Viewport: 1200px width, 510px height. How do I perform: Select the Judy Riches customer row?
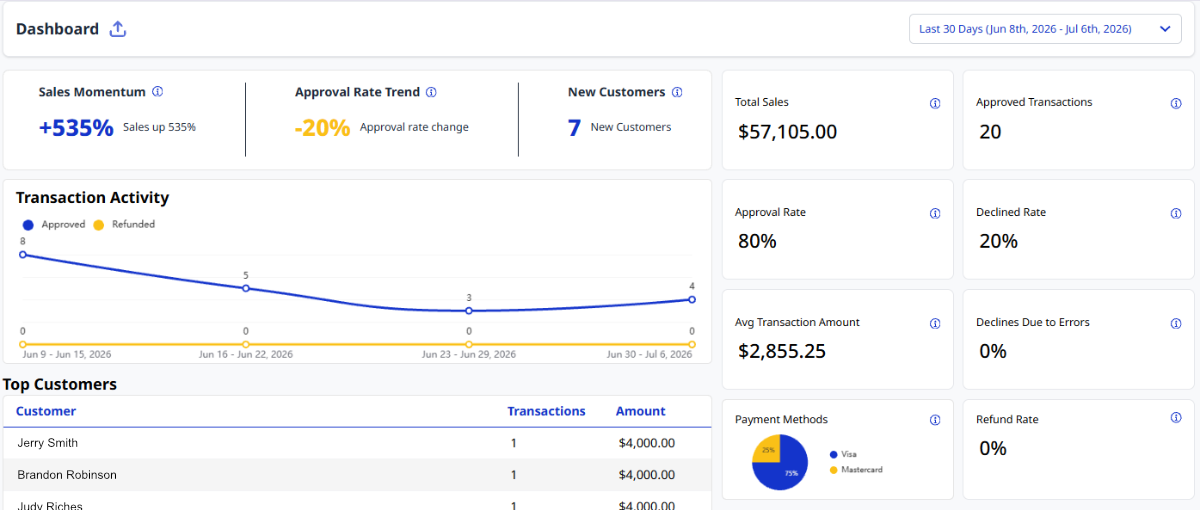click(x=357, y=503)
